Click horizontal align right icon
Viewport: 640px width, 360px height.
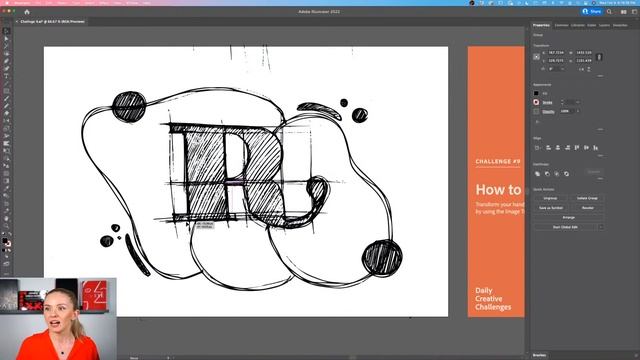pos(567,147)
